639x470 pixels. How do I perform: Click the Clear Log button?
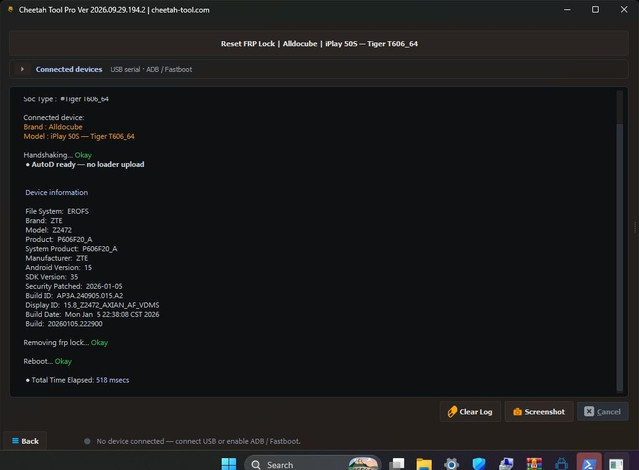click(x=470, y=412)
